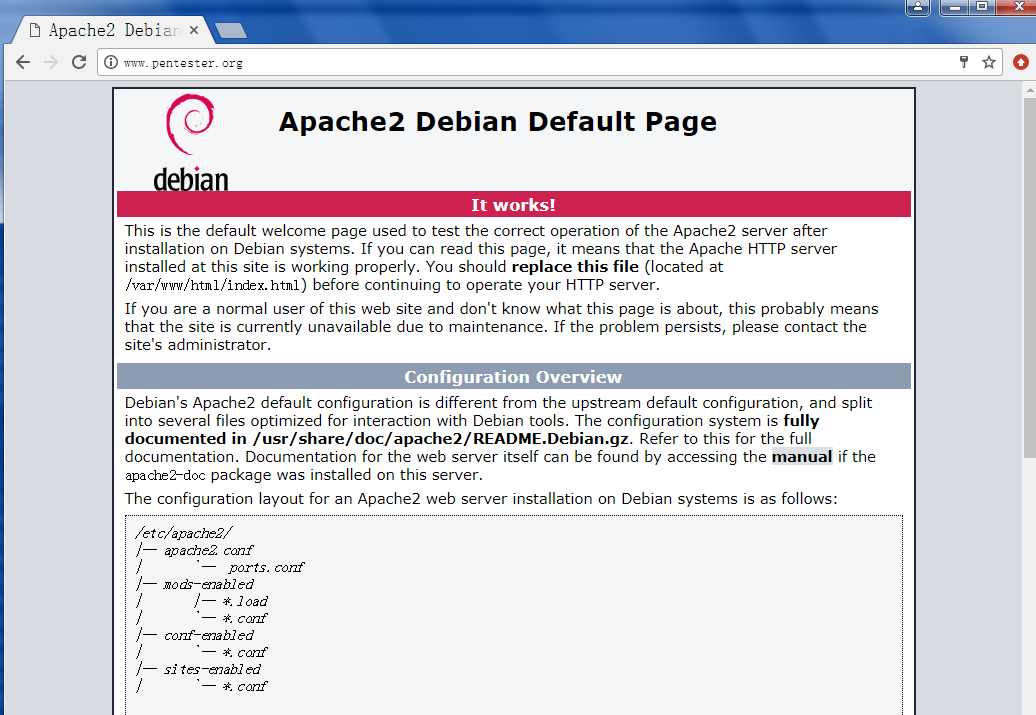The width and height of the screenshot is (1036, 715).
Task: Click 'ports.conf' in the config tree
Action: [x=266, y=568]
